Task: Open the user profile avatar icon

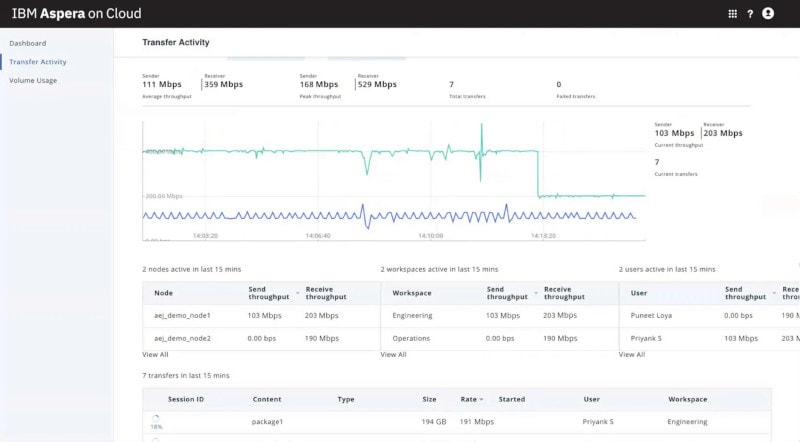Action: coord(768,13)
